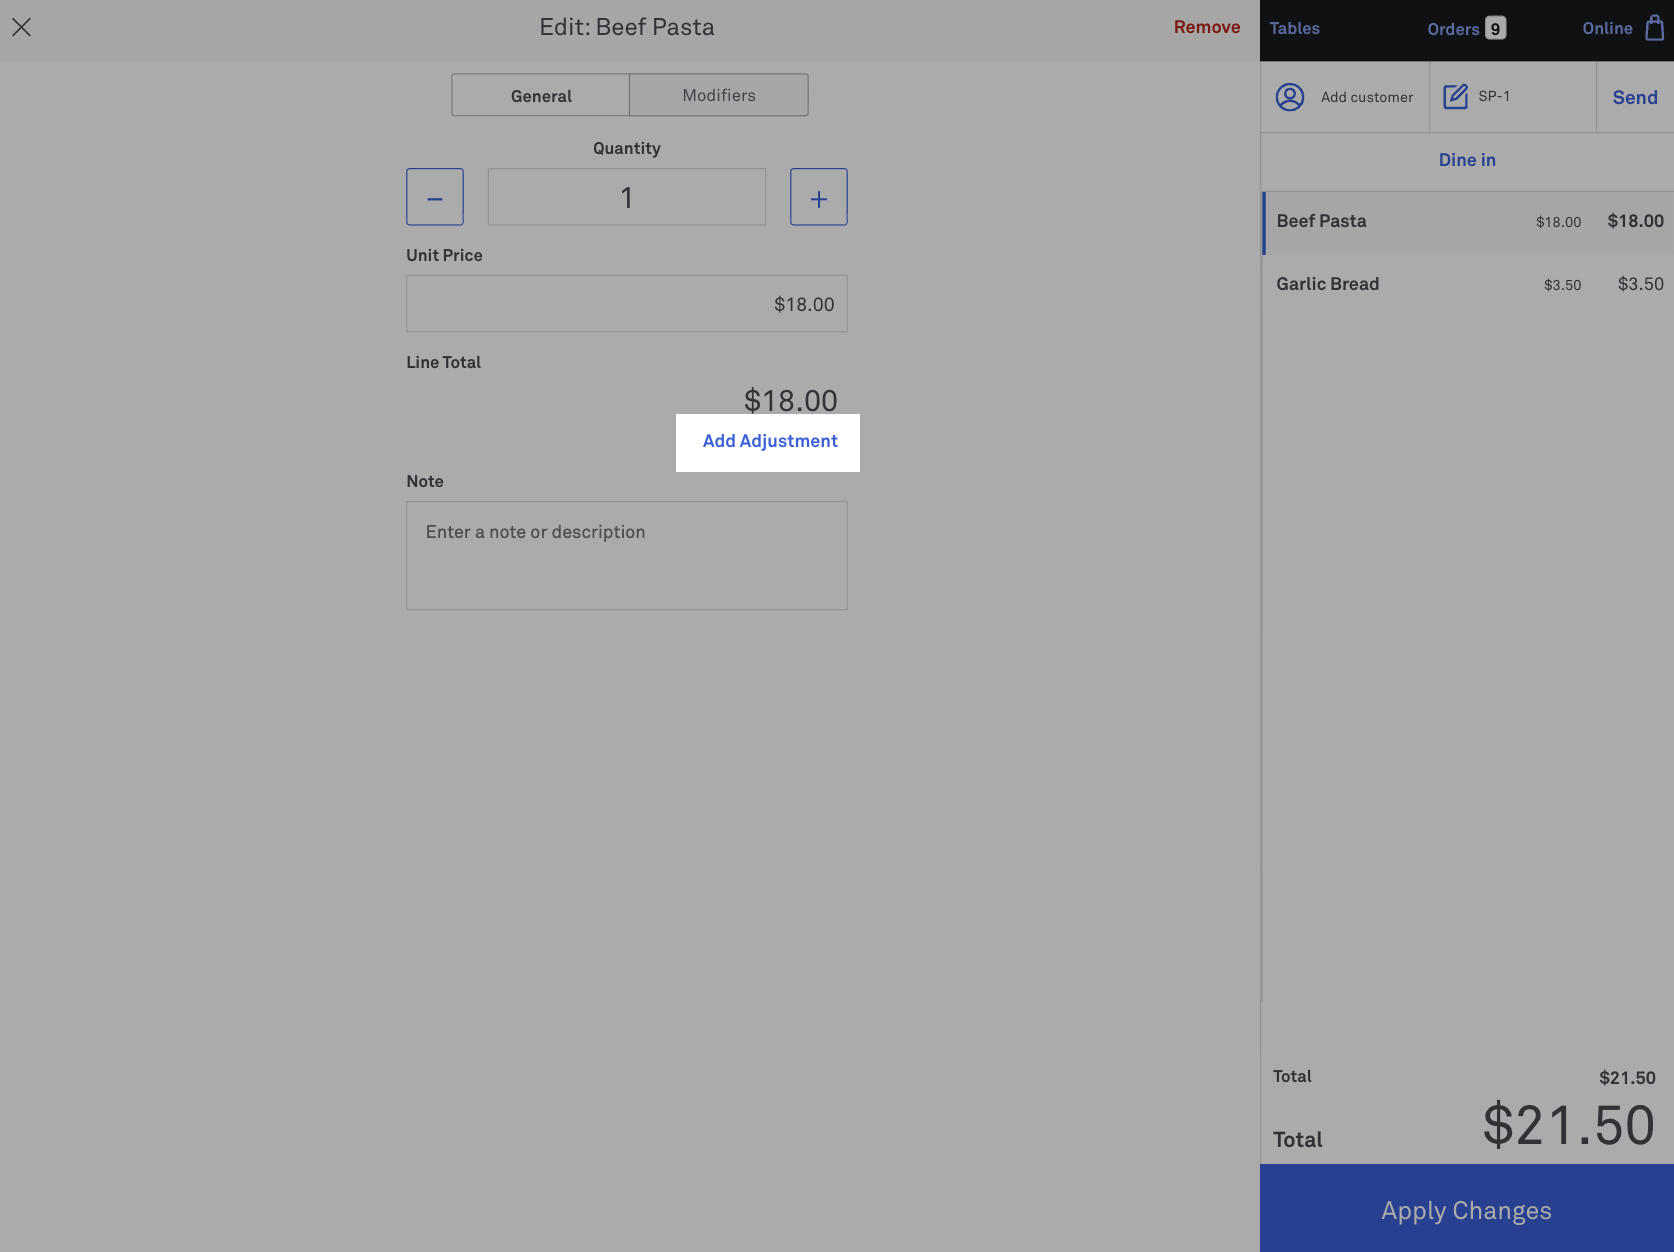
Task: Select the Beef Pasta order line
Action: (x=1467, y=222)
